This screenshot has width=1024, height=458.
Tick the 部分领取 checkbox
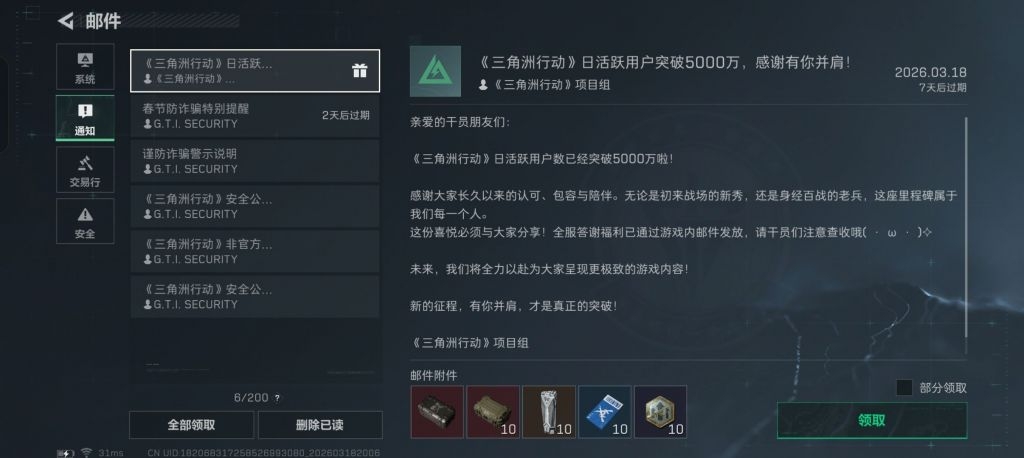click(904, 387)
